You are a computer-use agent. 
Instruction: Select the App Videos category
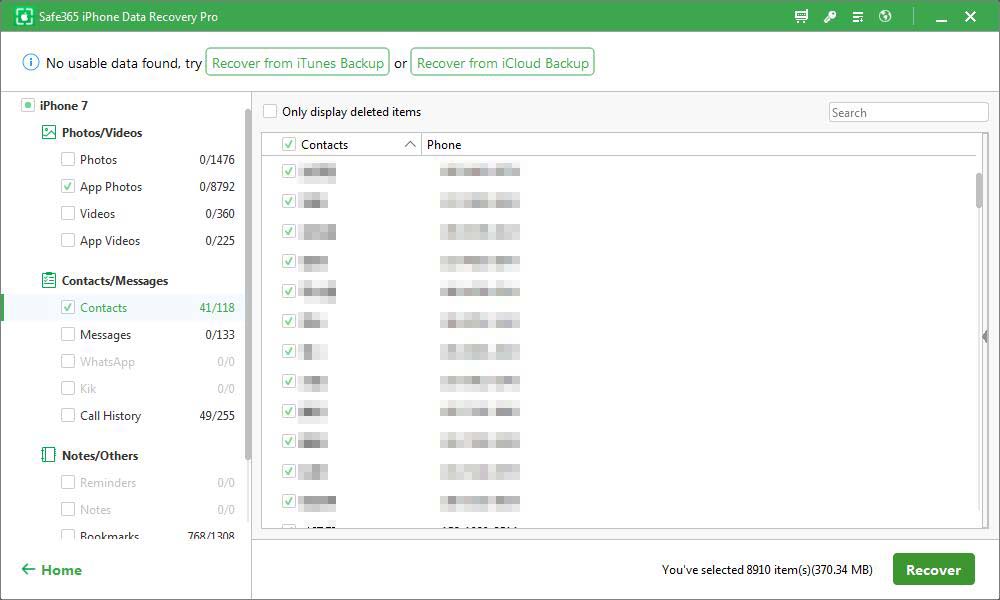coord(110,240)
